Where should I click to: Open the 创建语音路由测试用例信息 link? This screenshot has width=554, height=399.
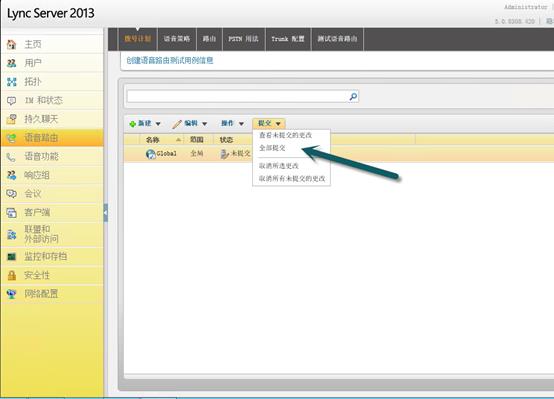point(170,61)
